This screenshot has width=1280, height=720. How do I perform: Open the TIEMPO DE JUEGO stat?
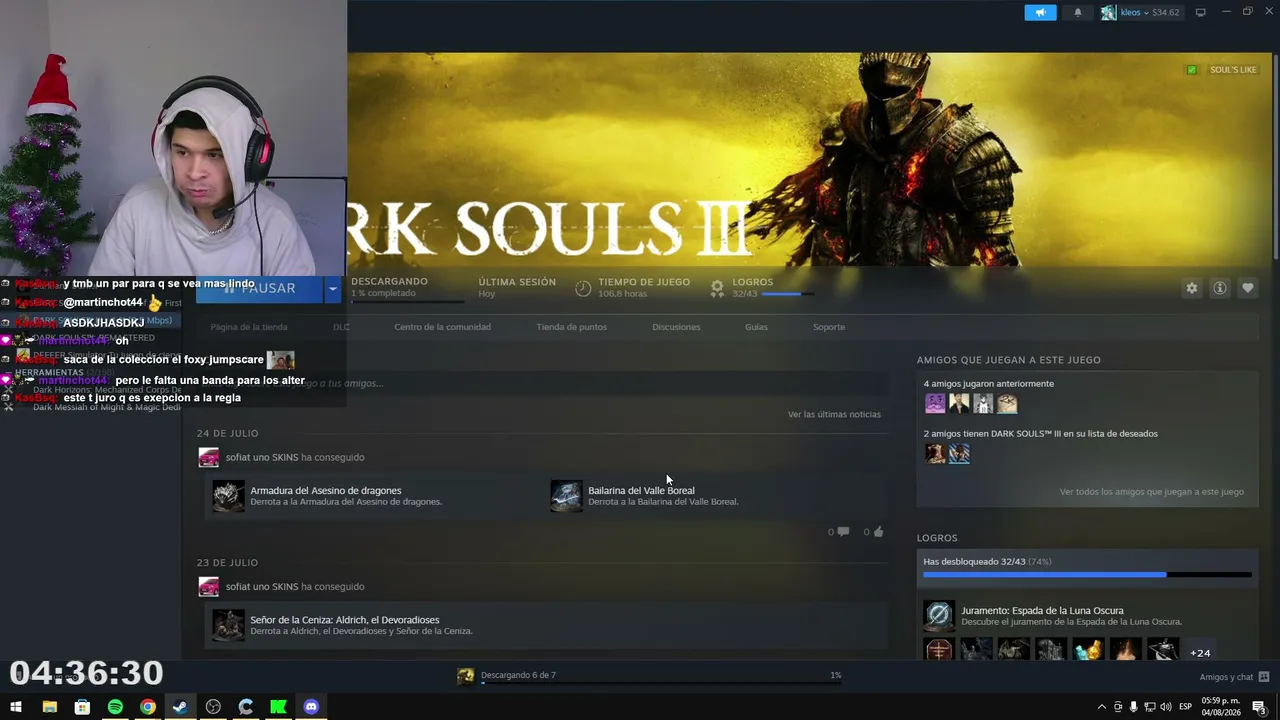[x=633, y=288]
